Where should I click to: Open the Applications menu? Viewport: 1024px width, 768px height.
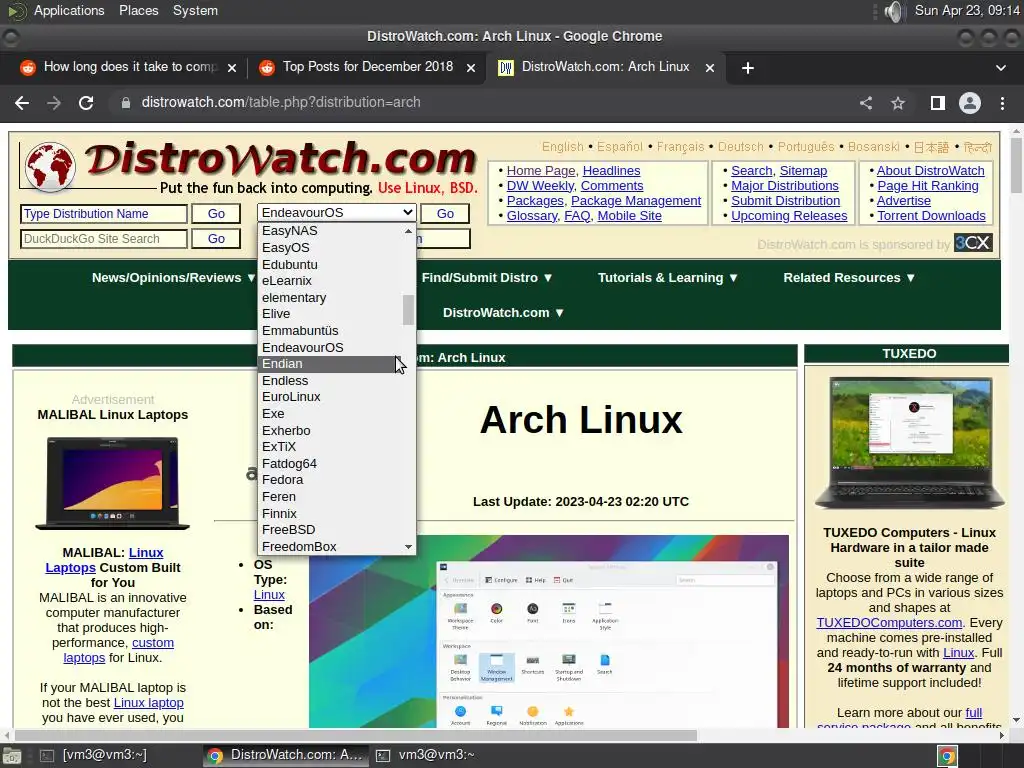[x=69, y=10]
